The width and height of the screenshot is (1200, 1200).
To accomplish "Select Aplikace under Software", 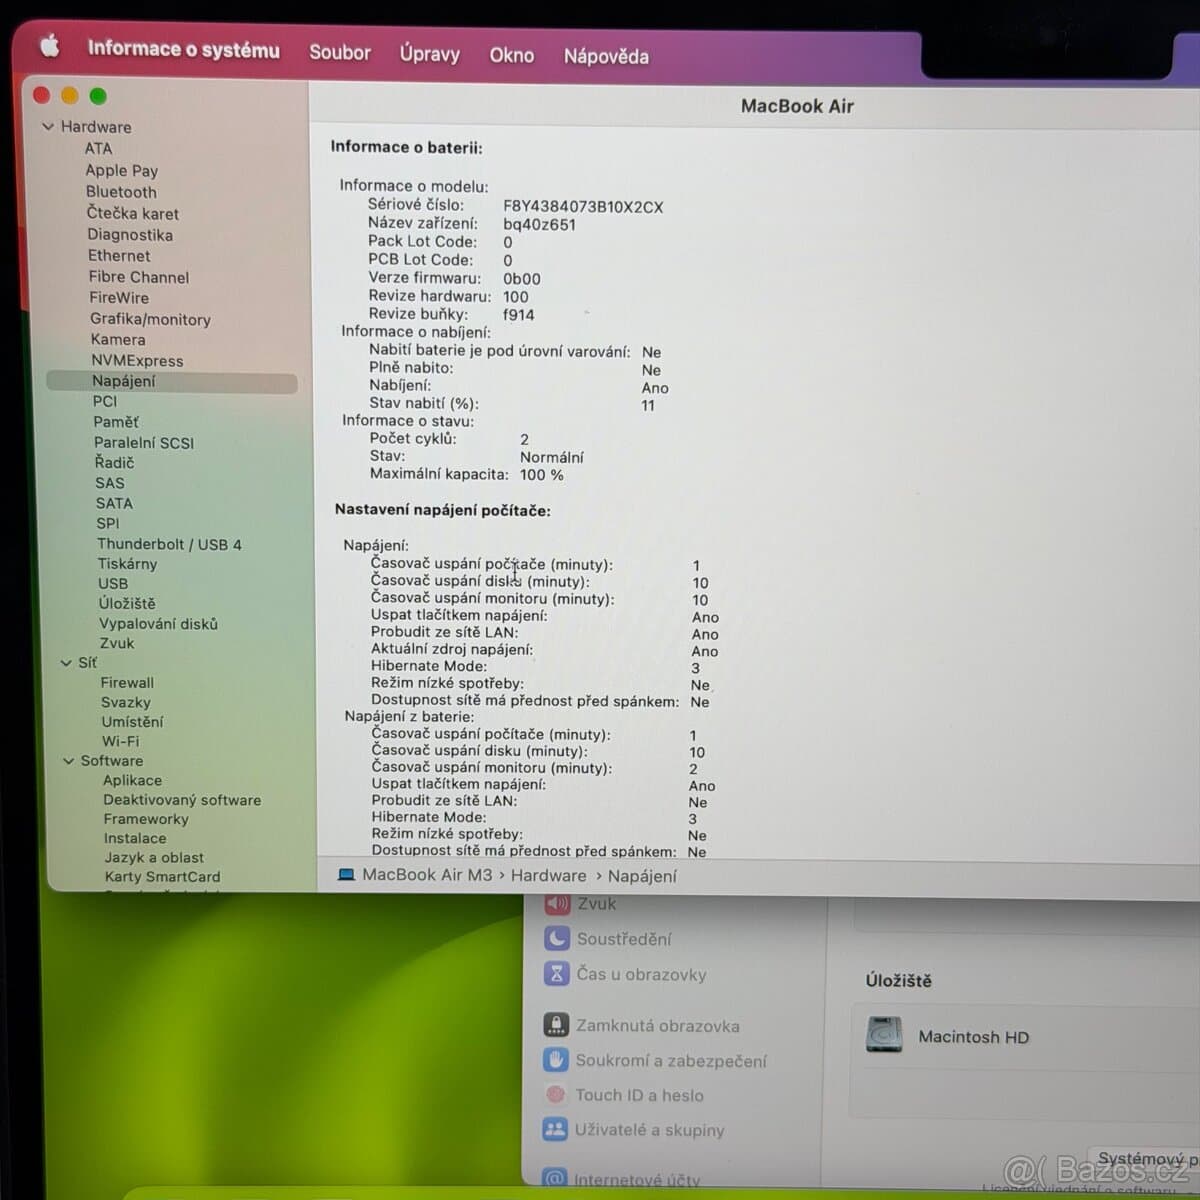I will pos(132,781).
